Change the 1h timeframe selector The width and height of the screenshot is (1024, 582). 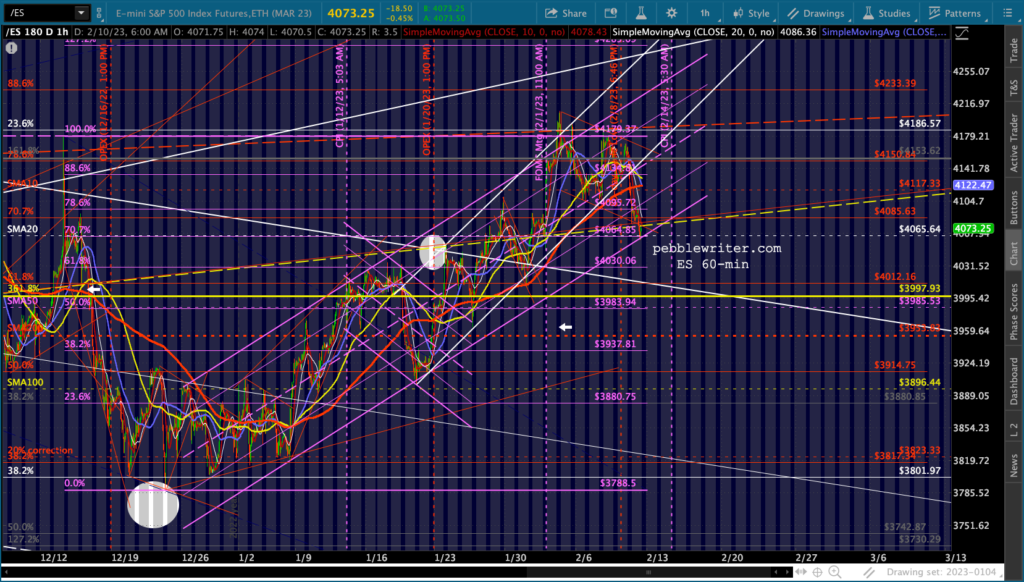(707, 13)
